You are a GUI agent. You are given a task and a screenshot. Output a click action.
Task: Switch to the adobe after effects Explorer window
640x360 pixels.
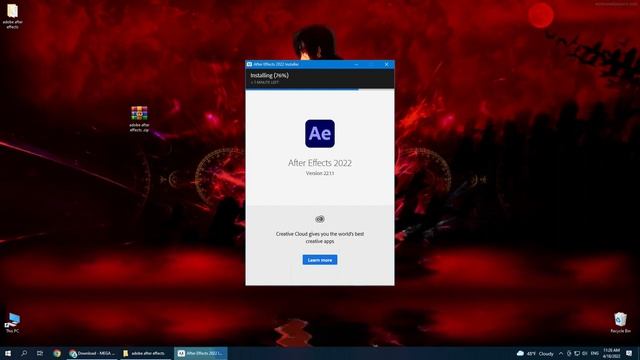coord(145,353)
